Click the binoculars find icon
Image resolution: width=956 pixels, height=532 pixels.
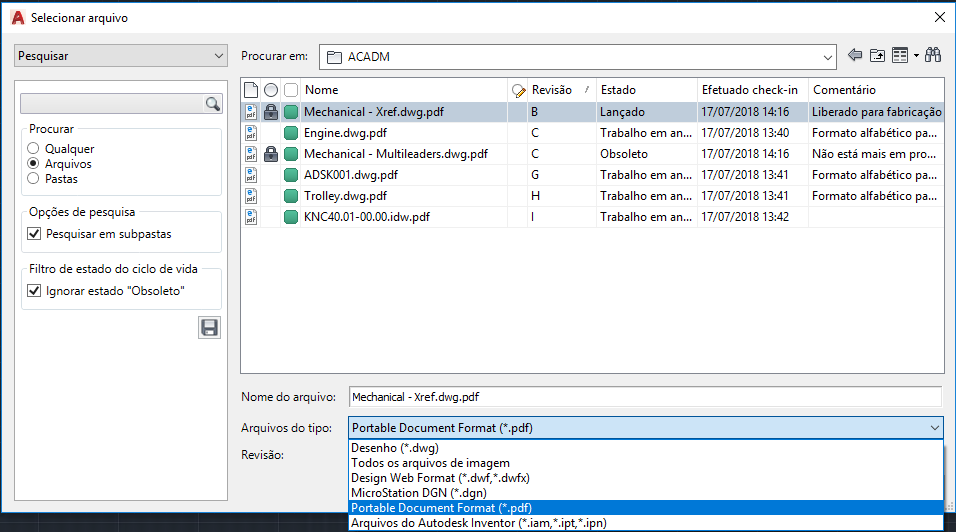[x=933, y=55]
